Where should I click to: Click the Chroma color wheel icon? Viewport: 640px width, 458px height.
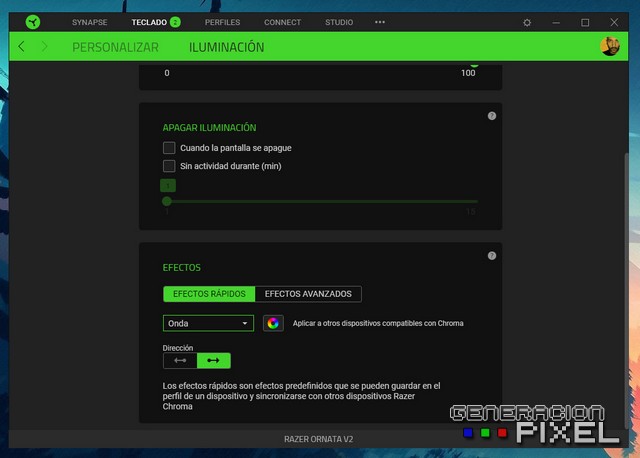[x=273, y=323]
